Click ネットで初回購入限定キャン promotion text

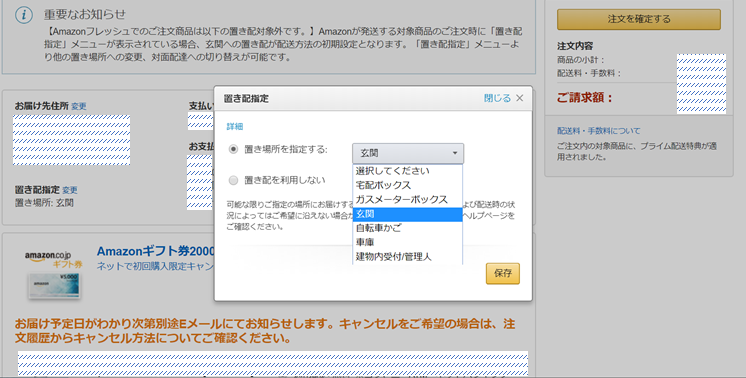pyautogui.click(x=155, y=266)
